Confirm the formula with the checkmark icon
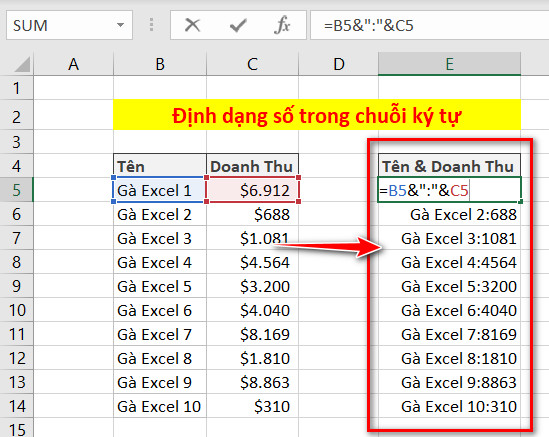 [238, 25]
